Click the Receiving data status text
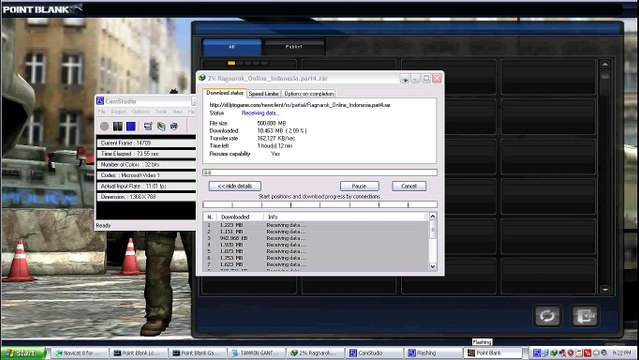 click(x=260, y=113)
